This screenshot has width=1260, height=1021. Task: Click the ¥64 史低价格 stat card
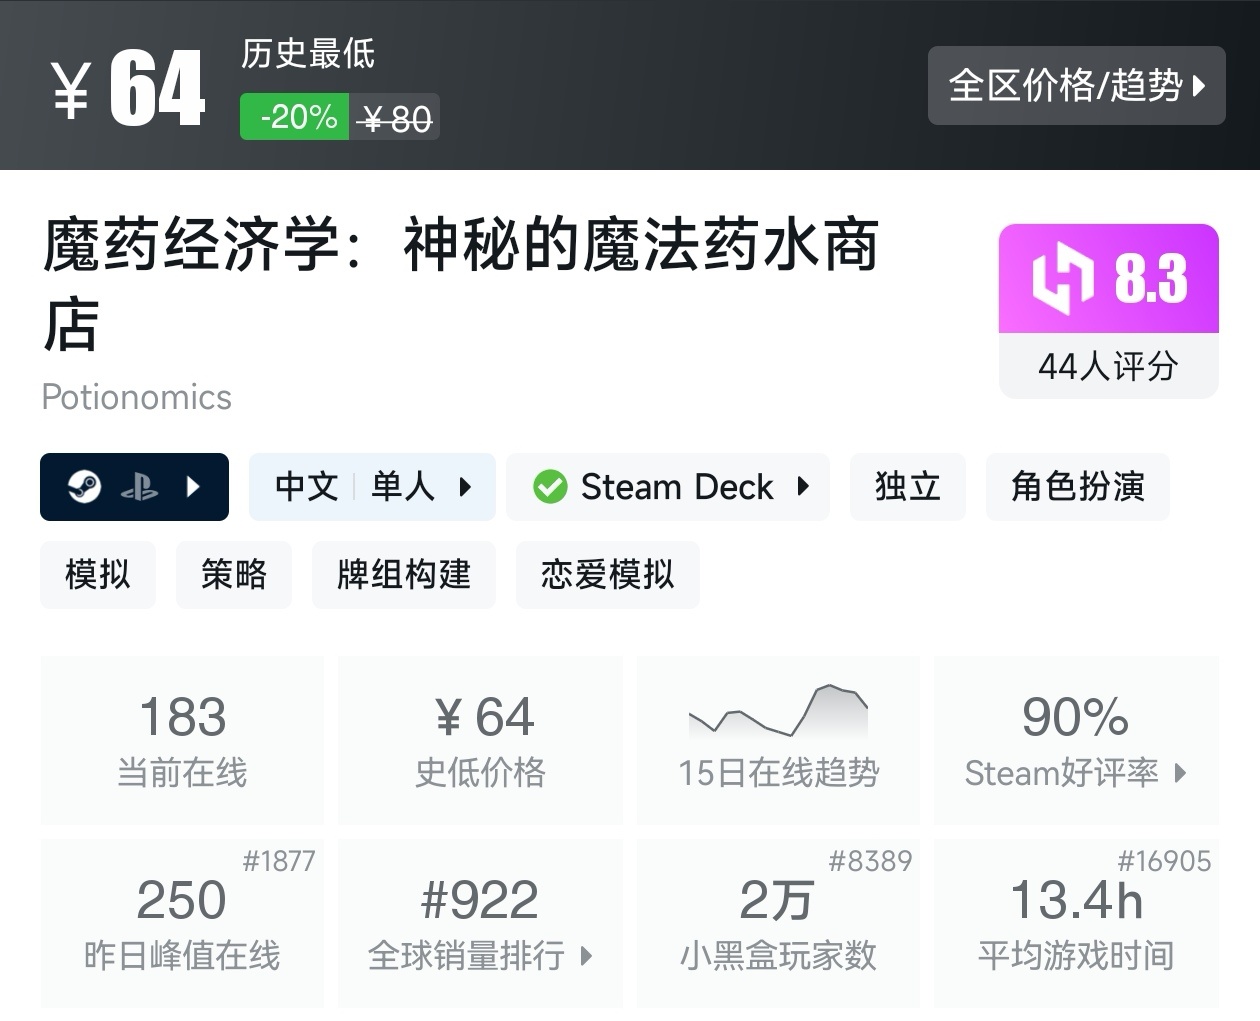tap(480, 740)
